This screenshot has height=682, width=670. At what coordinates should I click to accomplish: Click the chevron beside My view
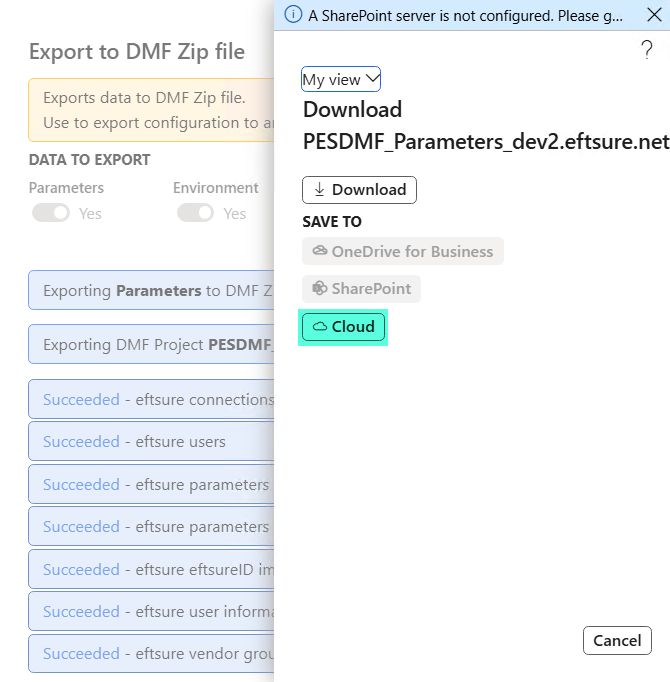click(373, 79)
